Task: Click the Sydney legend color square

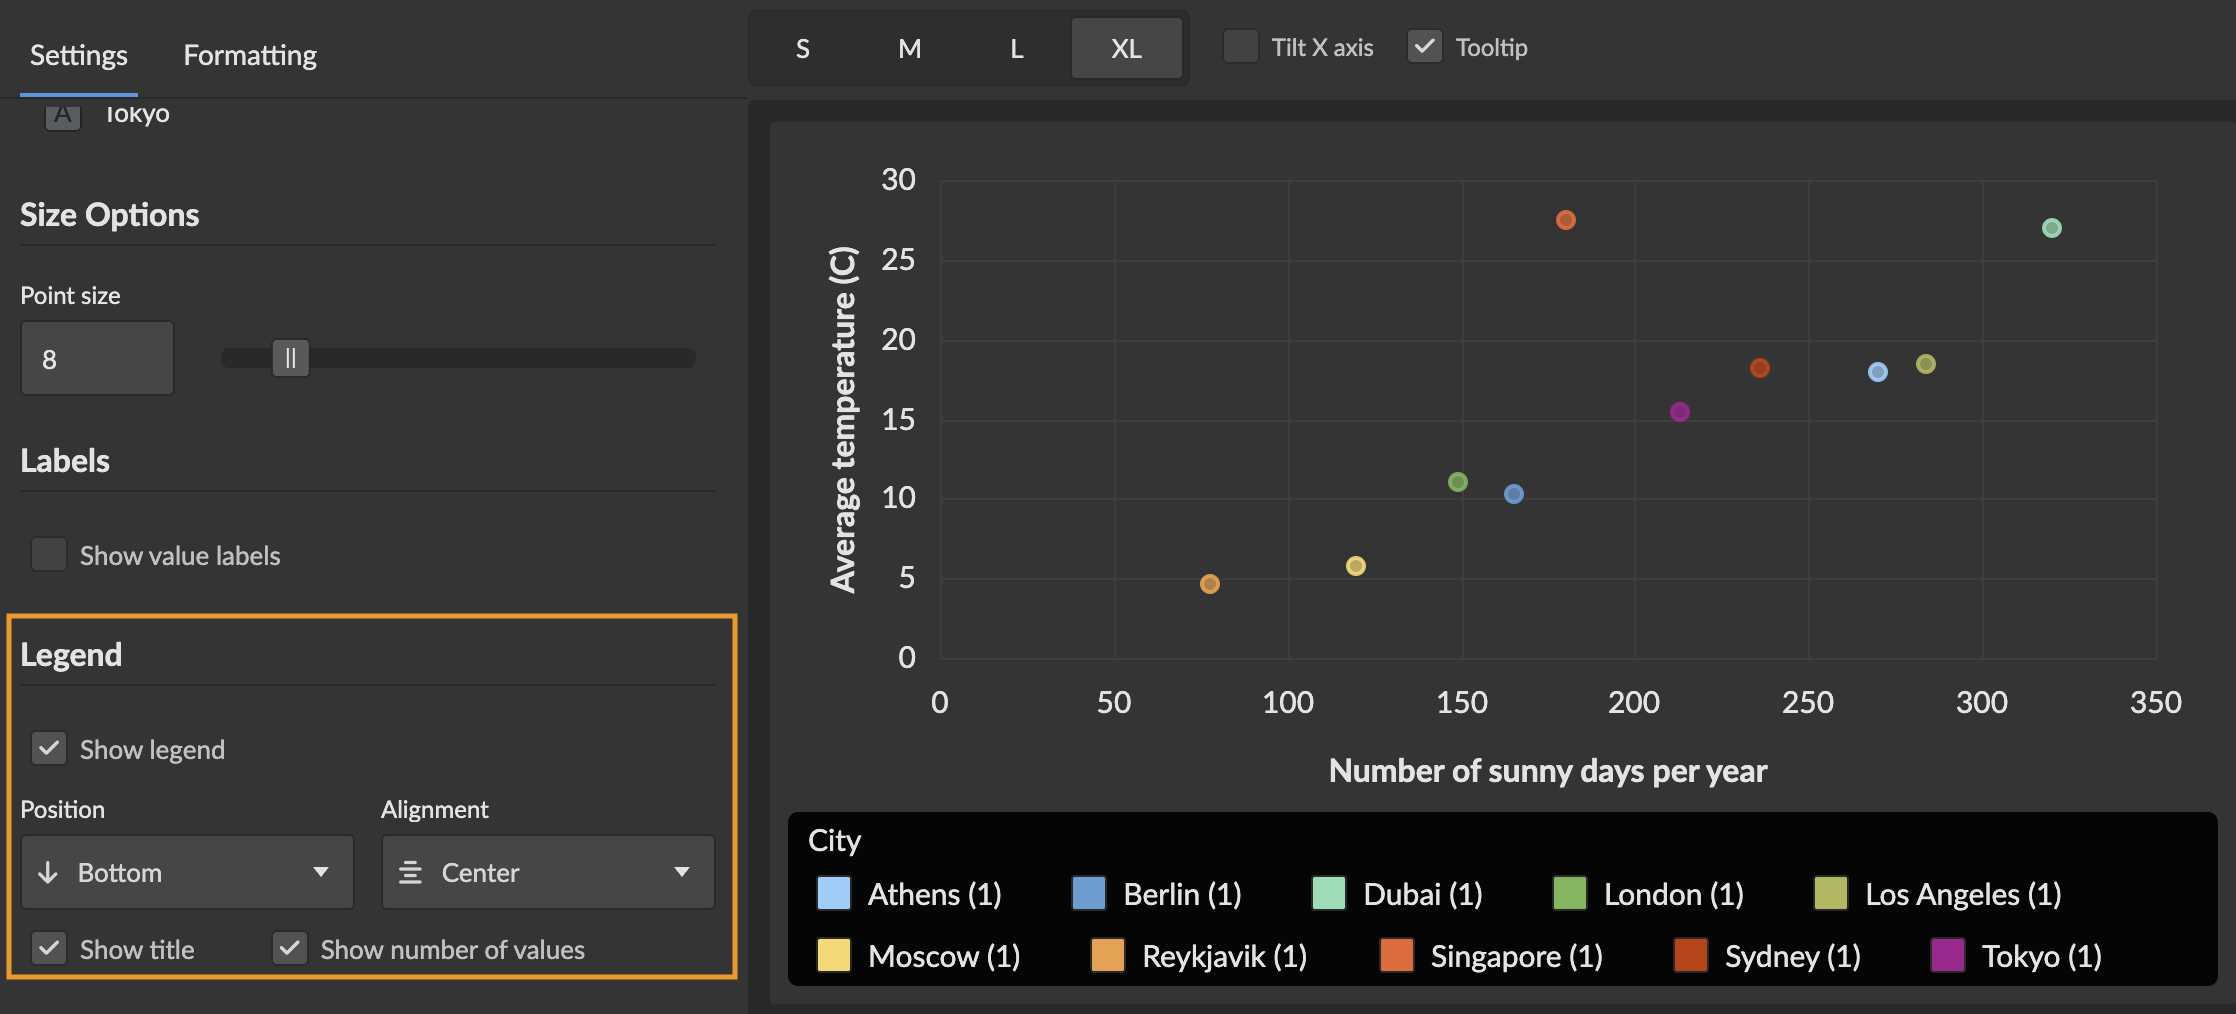Action: click(1690, 955)
